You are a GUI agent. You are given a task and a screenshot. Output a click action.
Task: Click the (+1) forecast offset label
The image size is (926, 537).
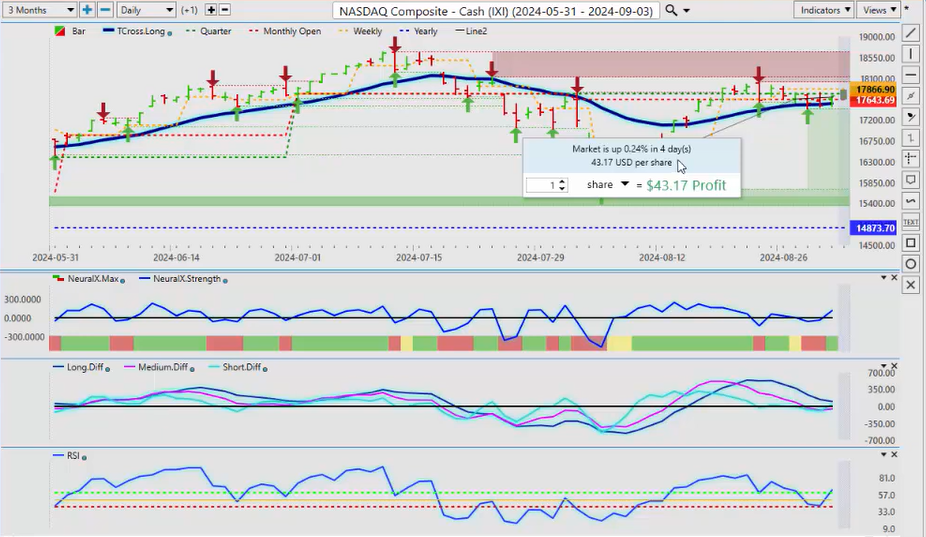click(189, 10)
